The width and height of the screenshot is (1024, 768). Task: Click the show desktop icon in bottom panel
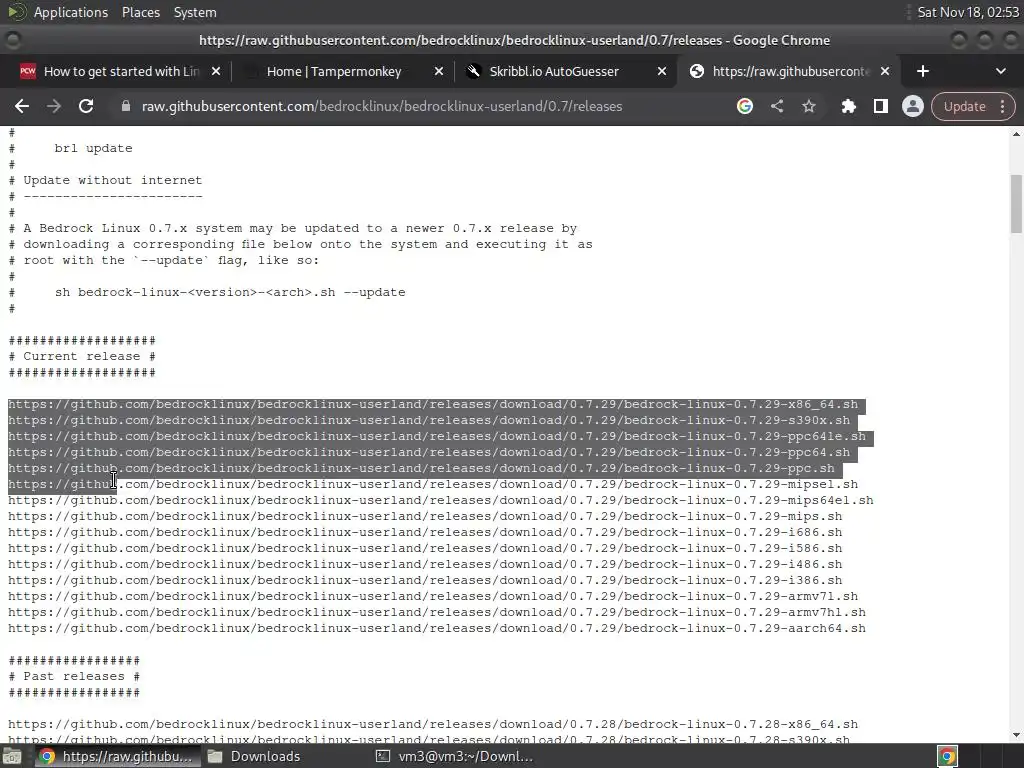(12, 756)
